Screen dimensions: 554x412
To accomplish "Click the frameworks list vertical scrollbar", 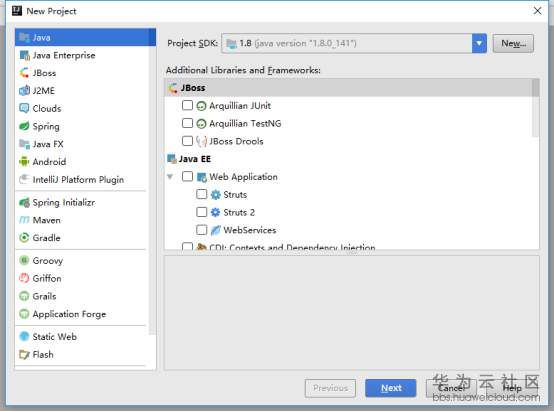I will tap(536, 108).
